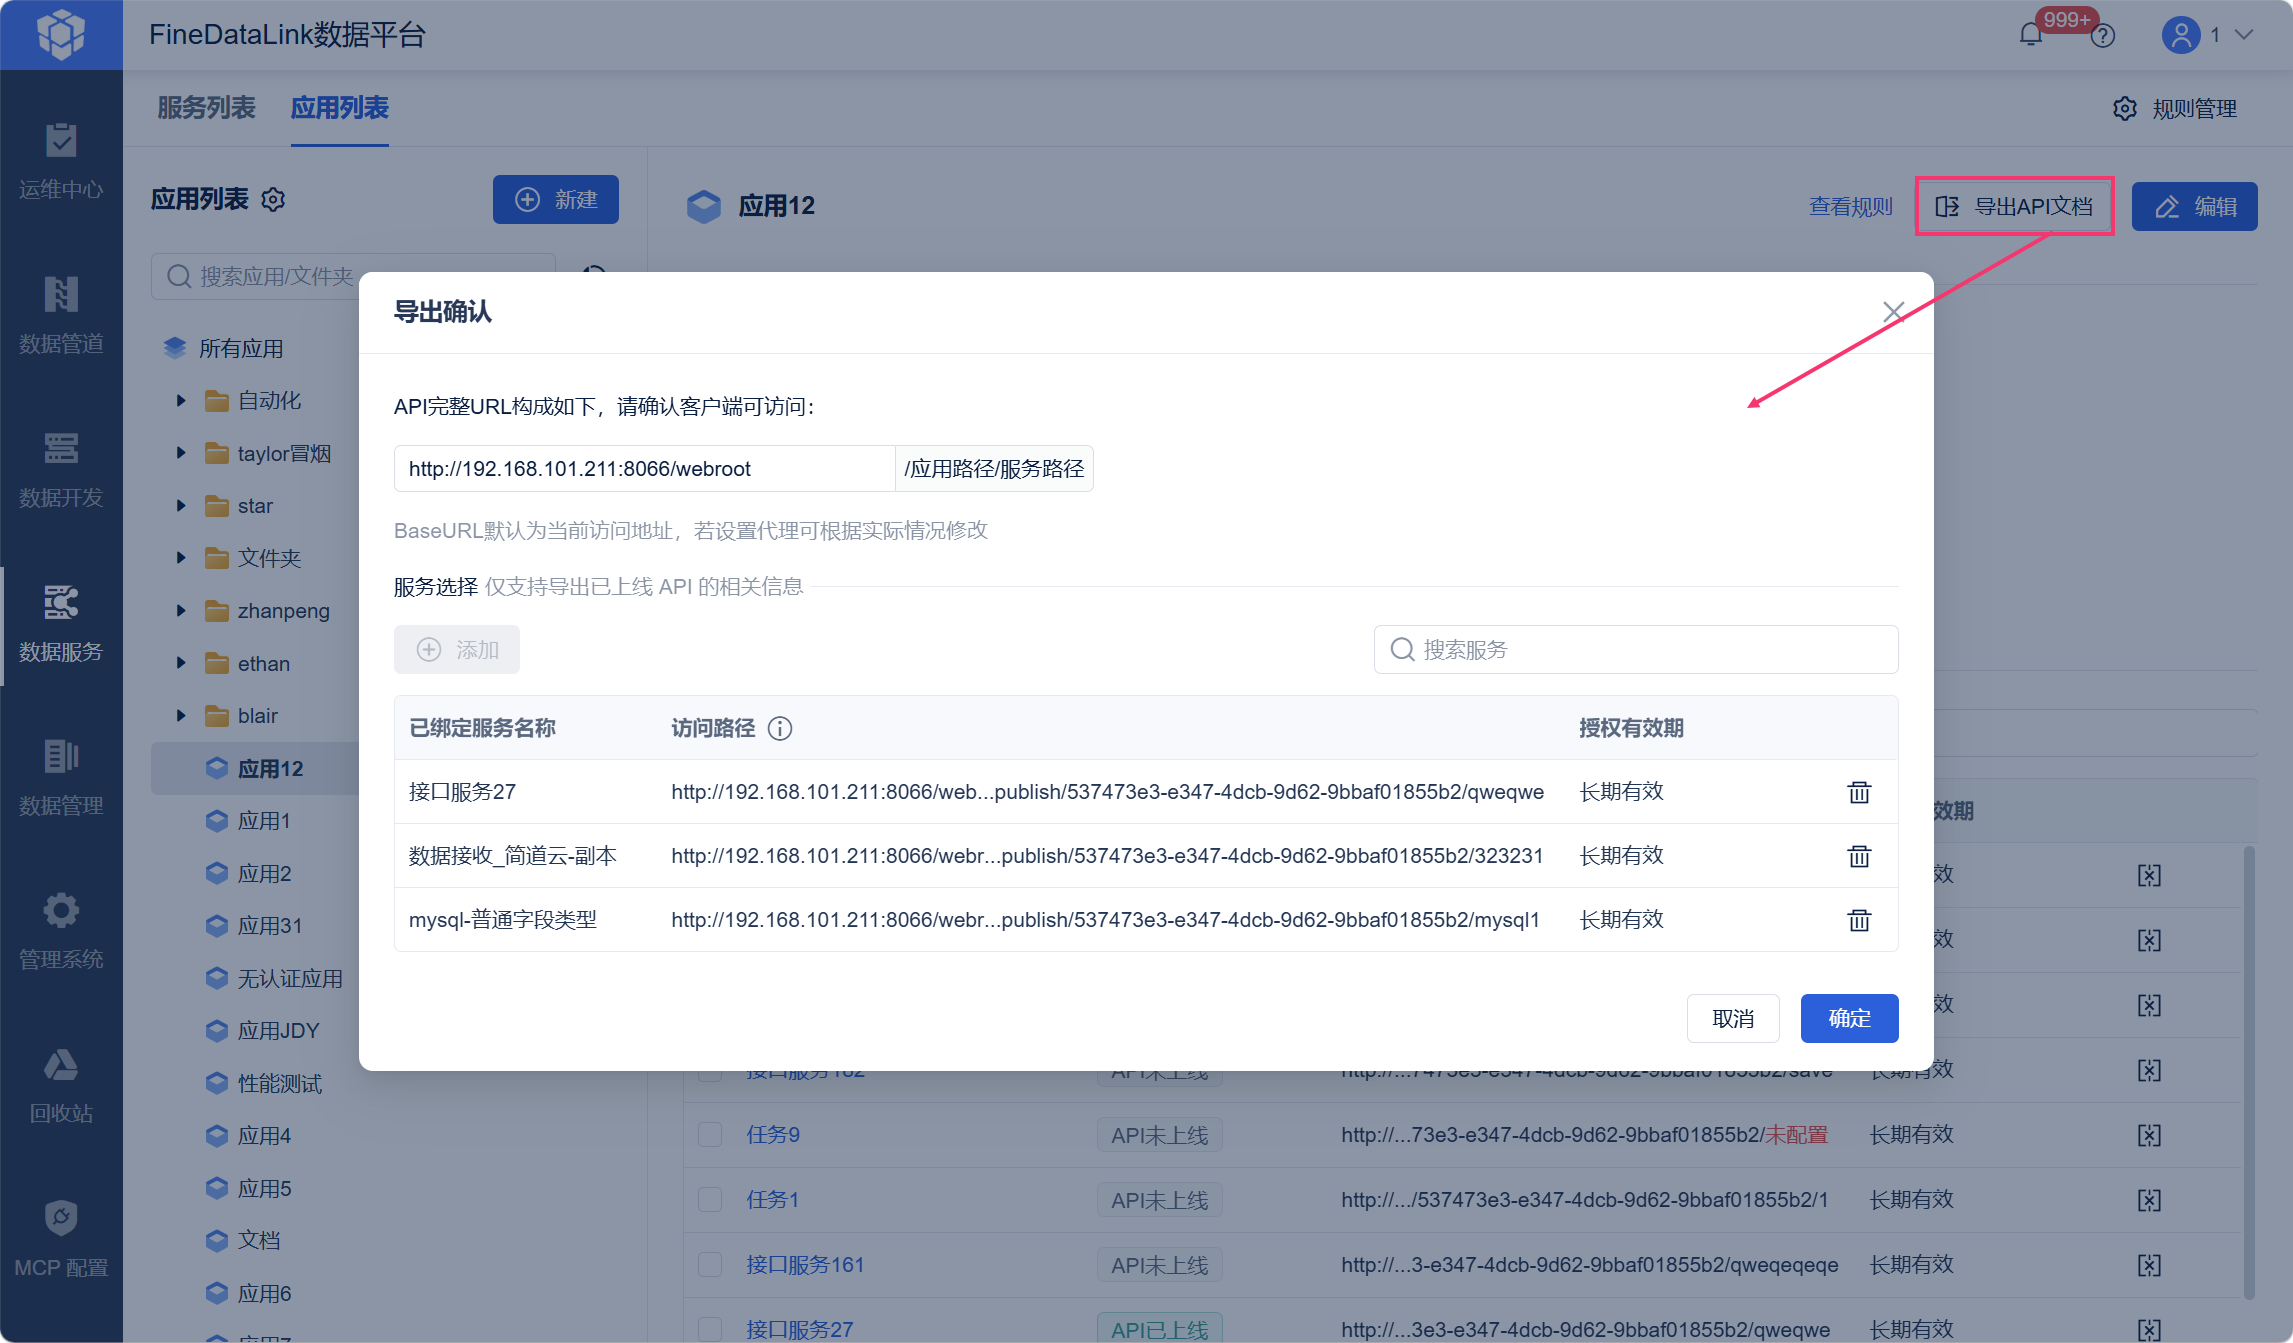Viewport: 2293px width, 1343px height.
Task: Click the 取消 button in dialog
Action: click(x=1733, y=1018)
